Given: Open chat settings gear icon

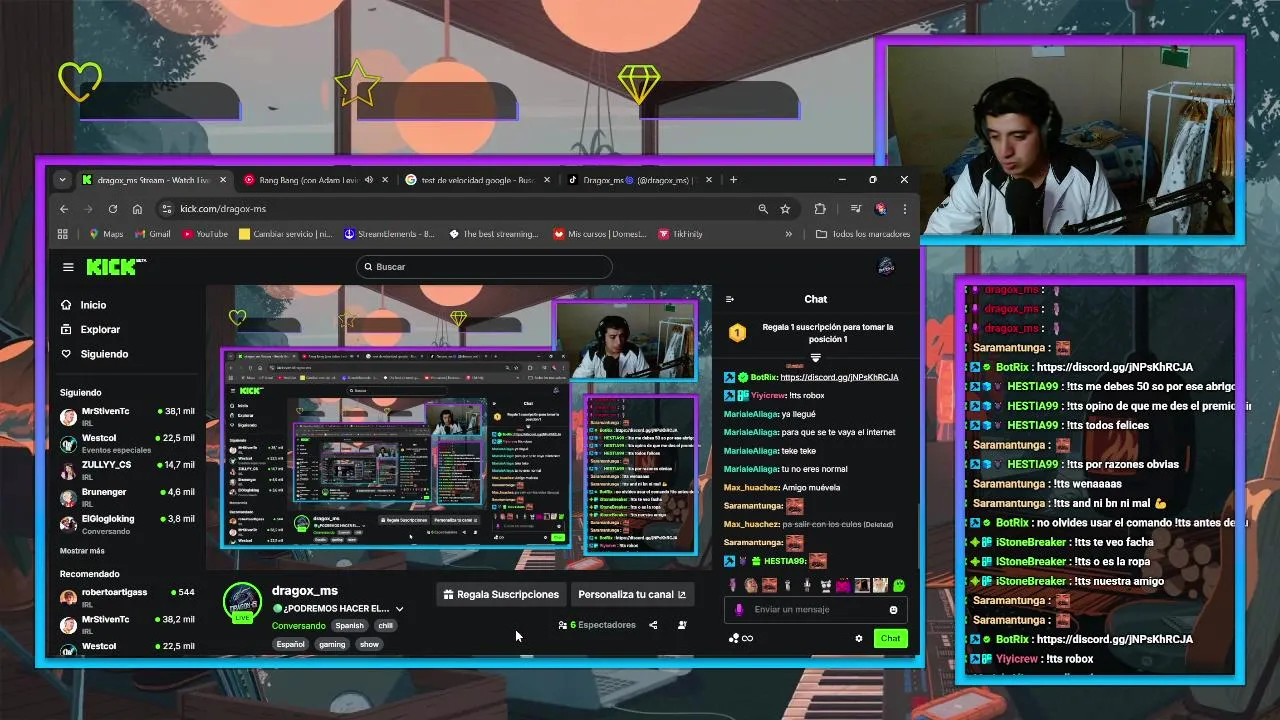Looking at the screenshot, I should pyautogui.click(x=858, y=638).
